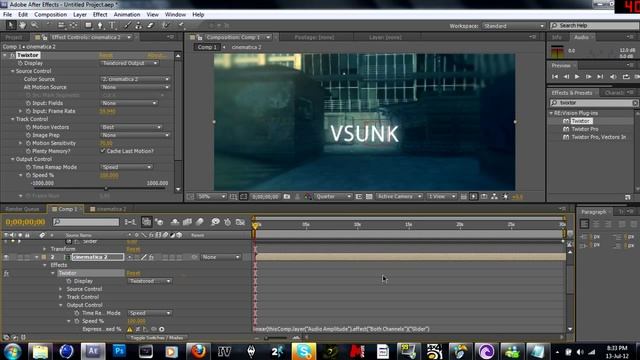Click the timeline current time display

[x=25, y=222]
